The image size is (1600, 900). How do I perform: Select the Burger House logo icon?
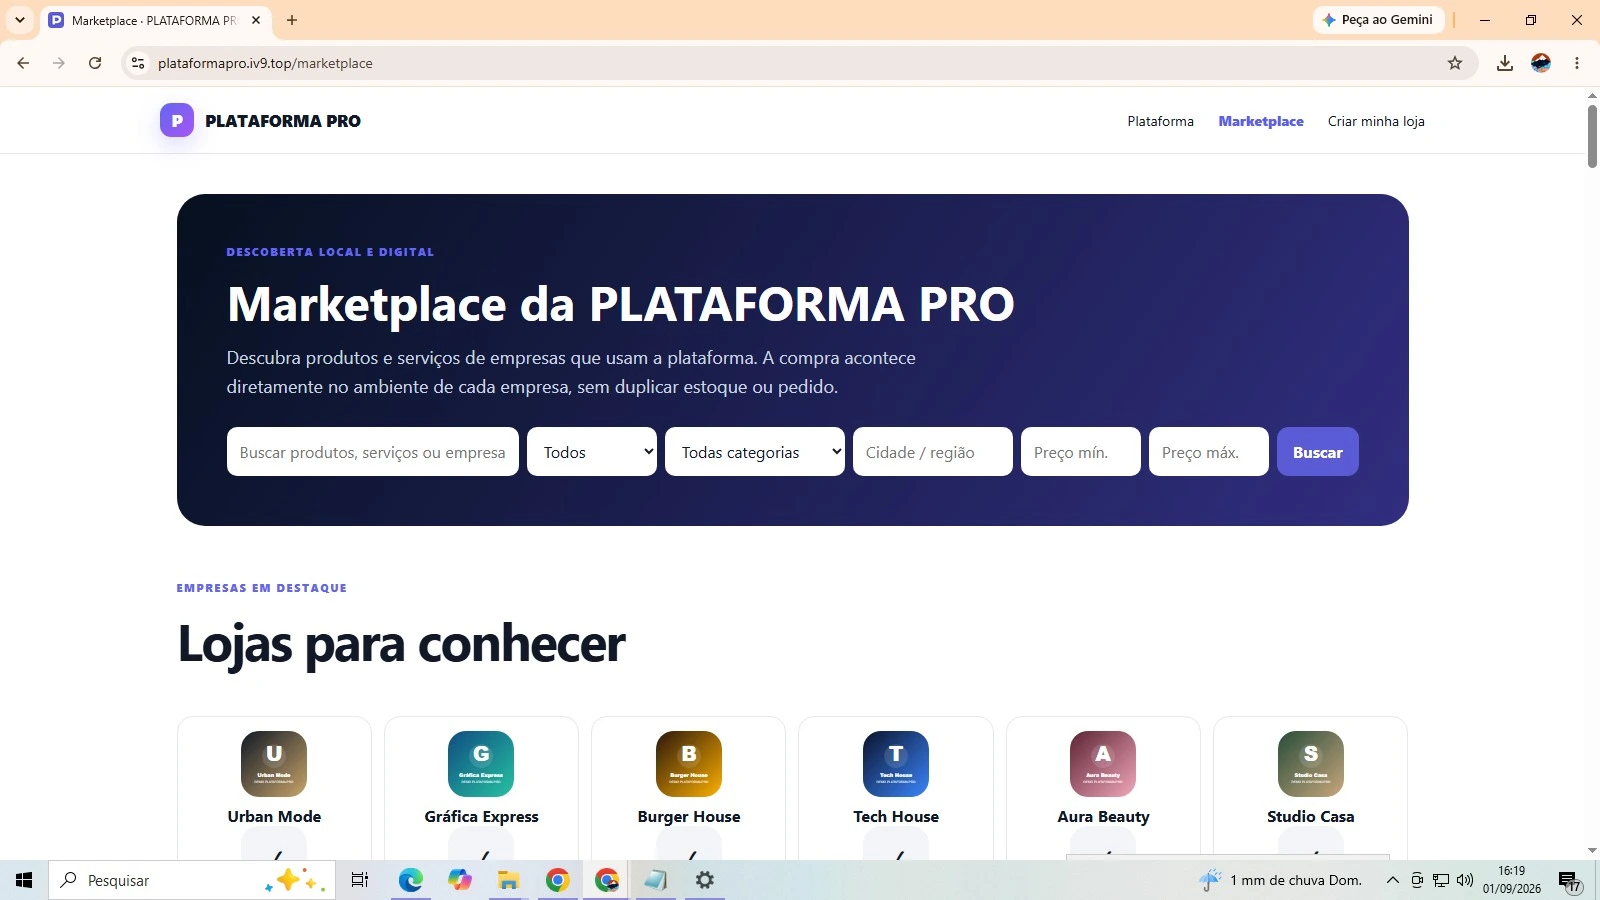pyautogui.click(x=689, y=764)
